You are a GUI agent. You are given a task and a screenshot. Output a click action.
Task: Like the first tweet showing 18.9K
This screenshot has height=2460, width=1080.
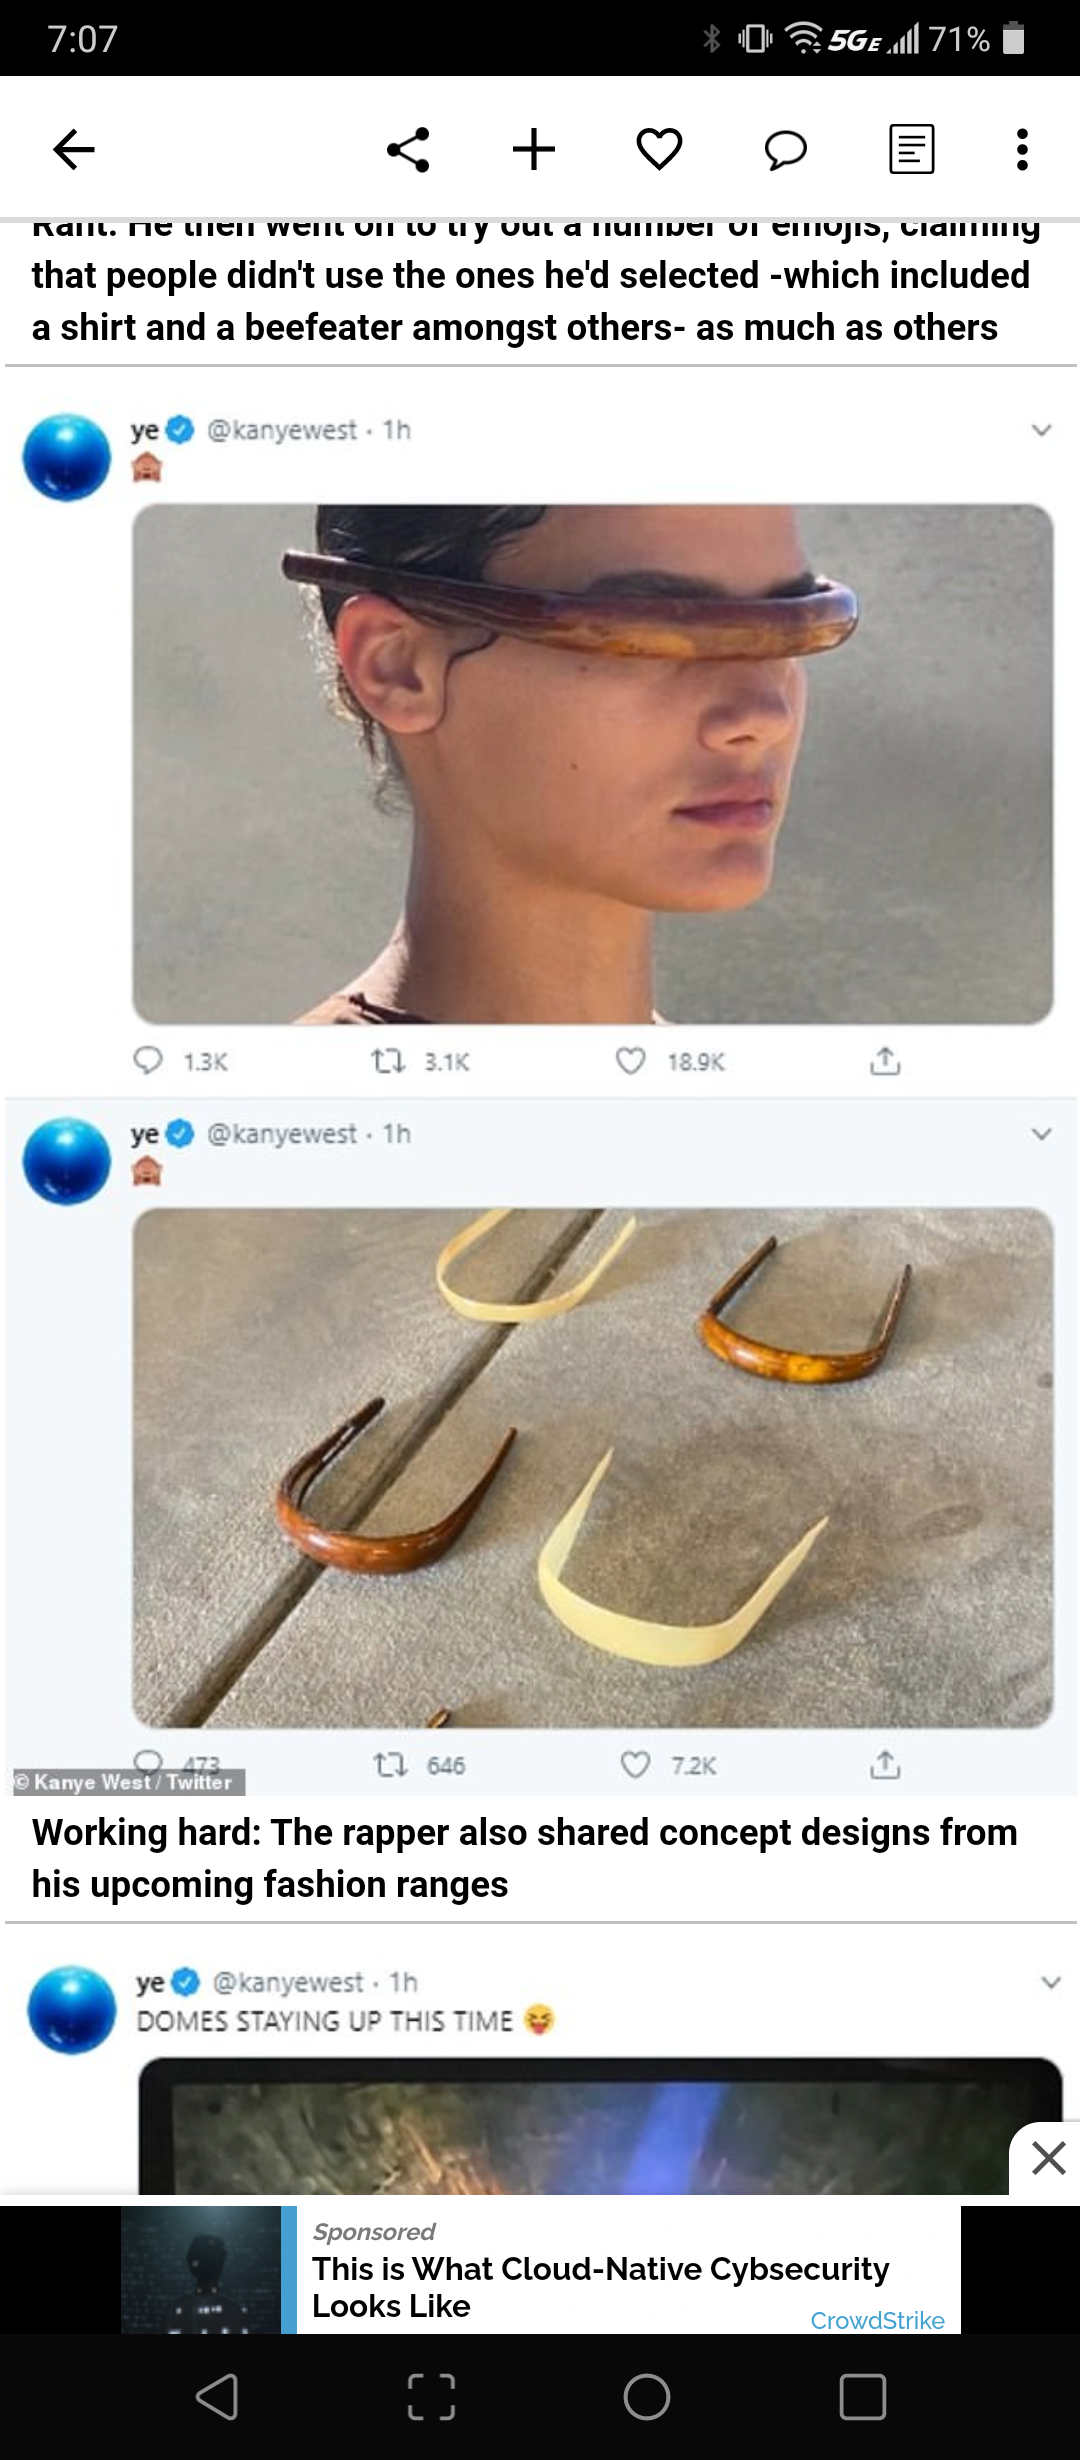point(631,1061)
